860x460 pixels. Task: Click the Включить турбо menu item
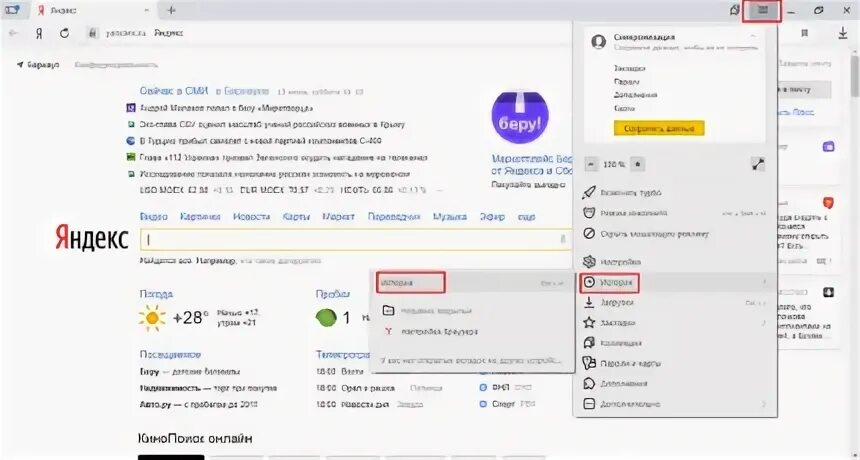675,193
